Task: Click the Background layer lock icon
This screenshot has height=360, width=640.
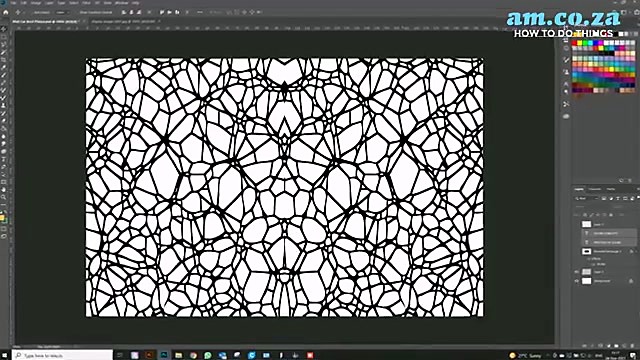Action: click(x=631, y=281)
